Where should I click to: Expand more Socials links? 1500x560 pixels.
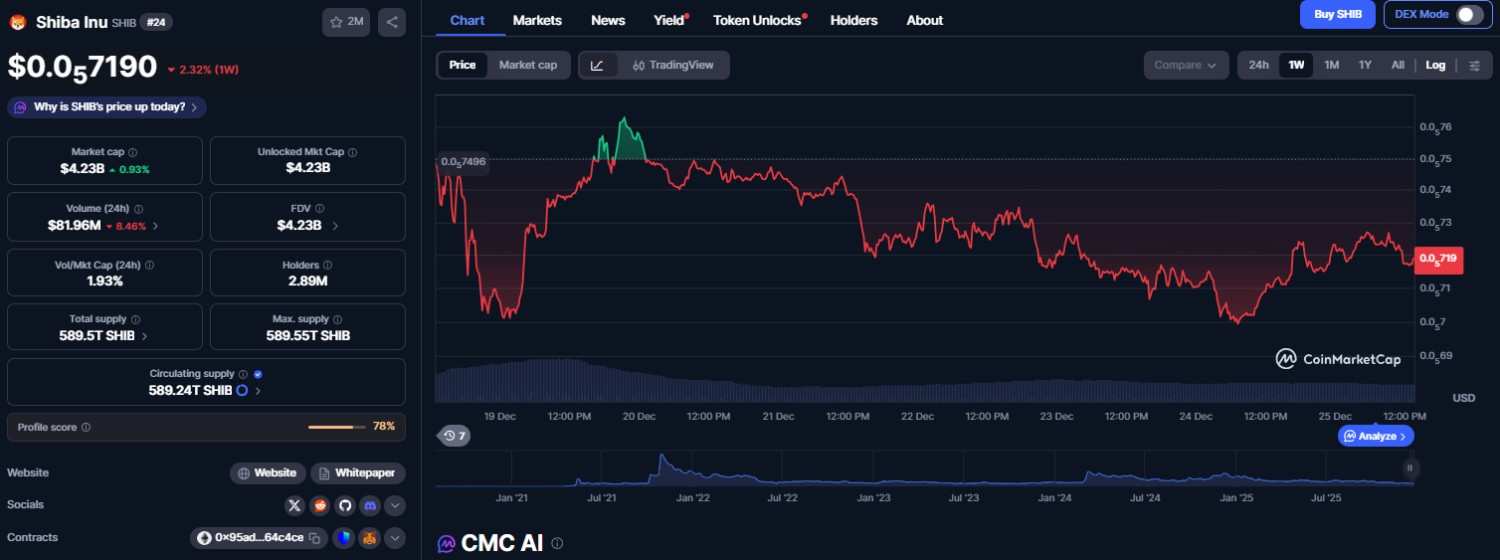tap(395, 505)
